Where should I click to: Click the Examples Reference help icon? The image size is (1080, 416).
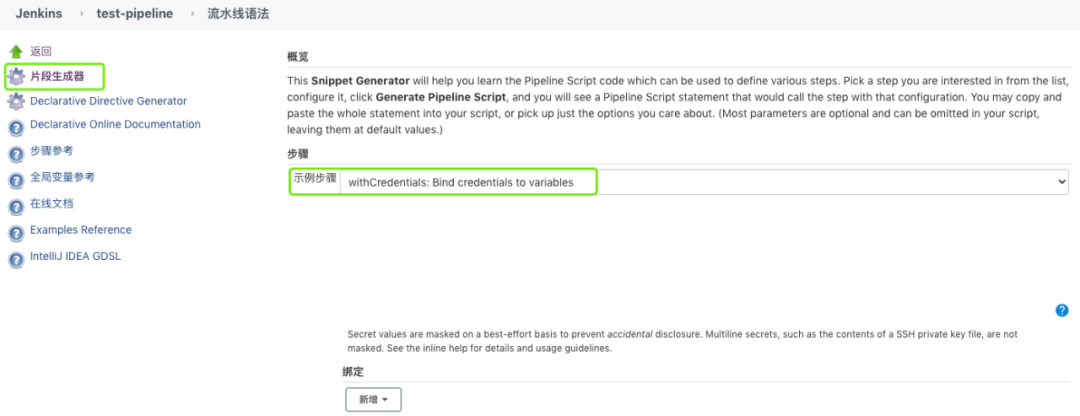tap(16, 232)
